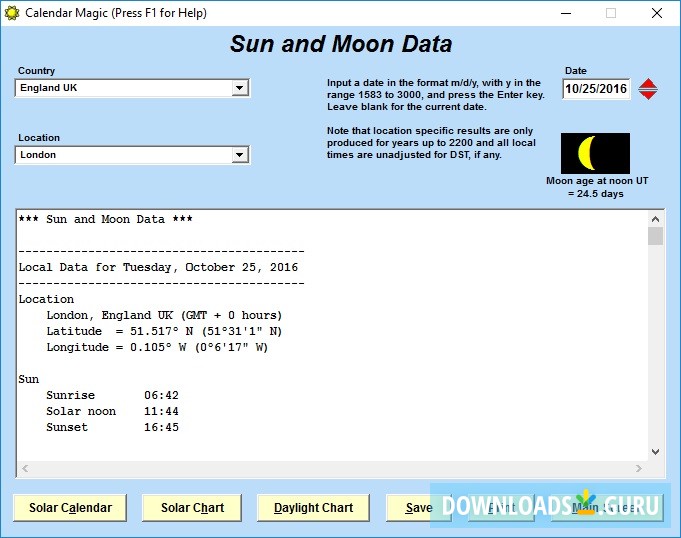Viewport: 681px width, 538px height.
Task: Click the Calendar Magic sun icon in title bar
Action: tap(12, 13)
